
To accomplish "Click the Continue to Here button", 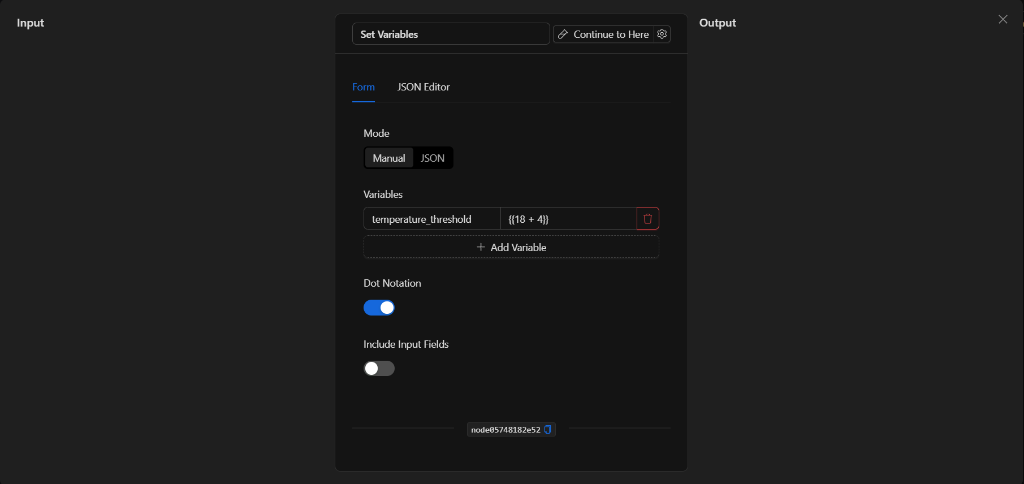I will point(604,34).
